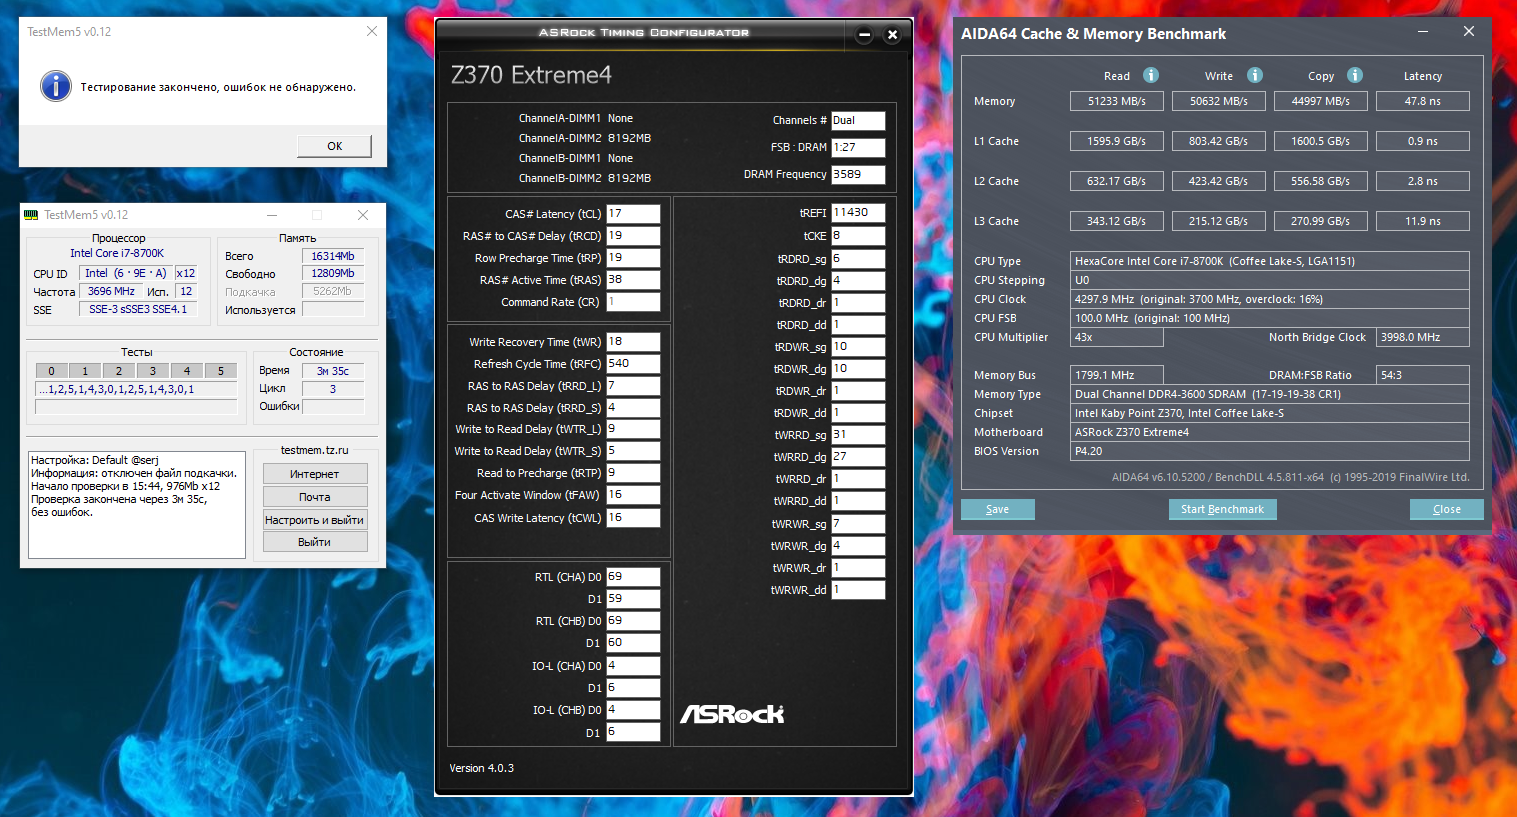Image resolution: width=1517 pixels, height=817 pixels.
Task: Select the Read to Precharge (tRTP) field
Action: pos(633,473)
